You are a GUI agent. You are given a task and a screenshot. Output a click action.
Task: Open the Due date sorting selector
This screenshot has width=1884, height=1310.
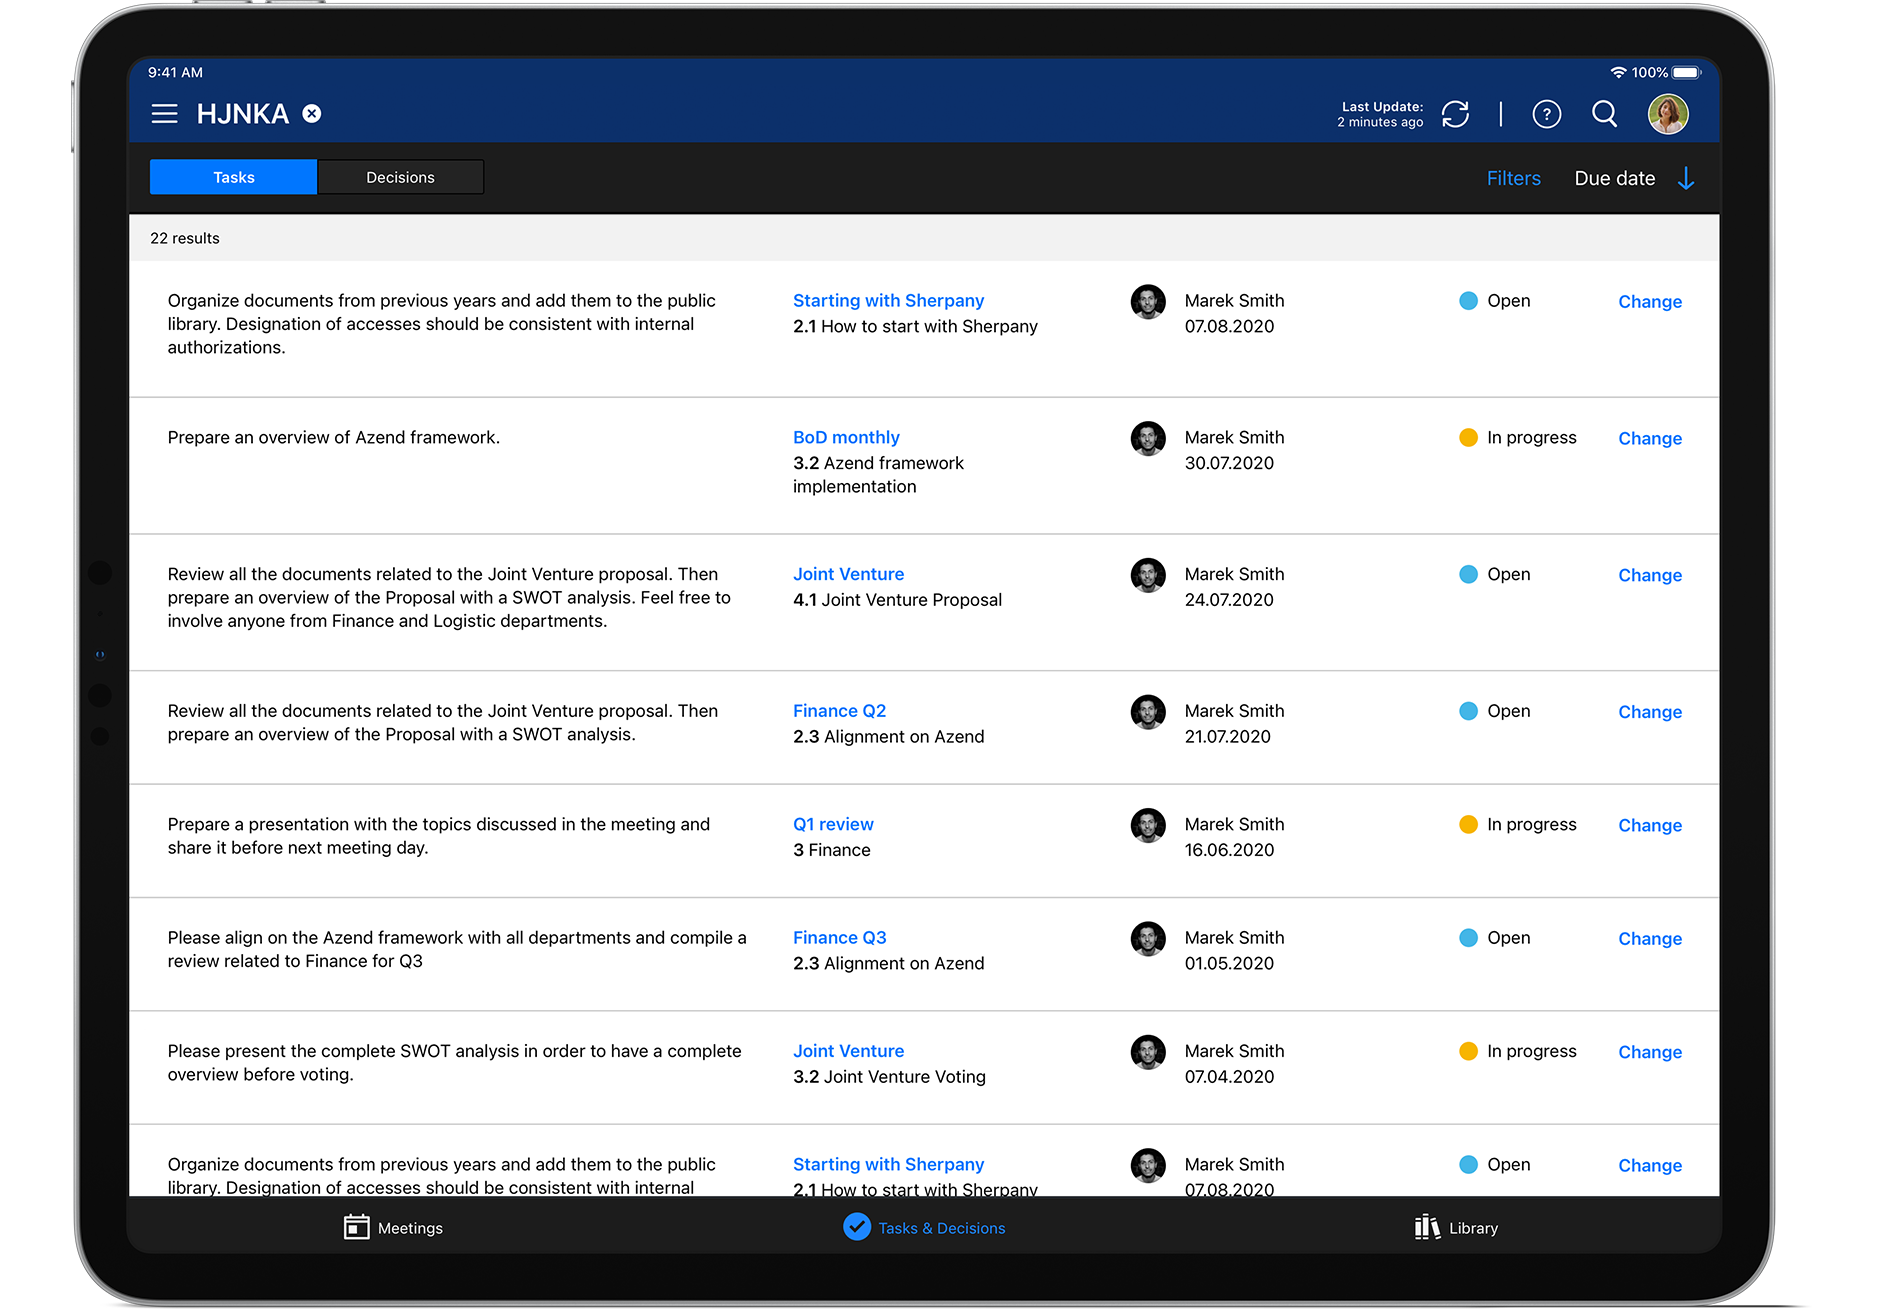[x=1614, y=178]
